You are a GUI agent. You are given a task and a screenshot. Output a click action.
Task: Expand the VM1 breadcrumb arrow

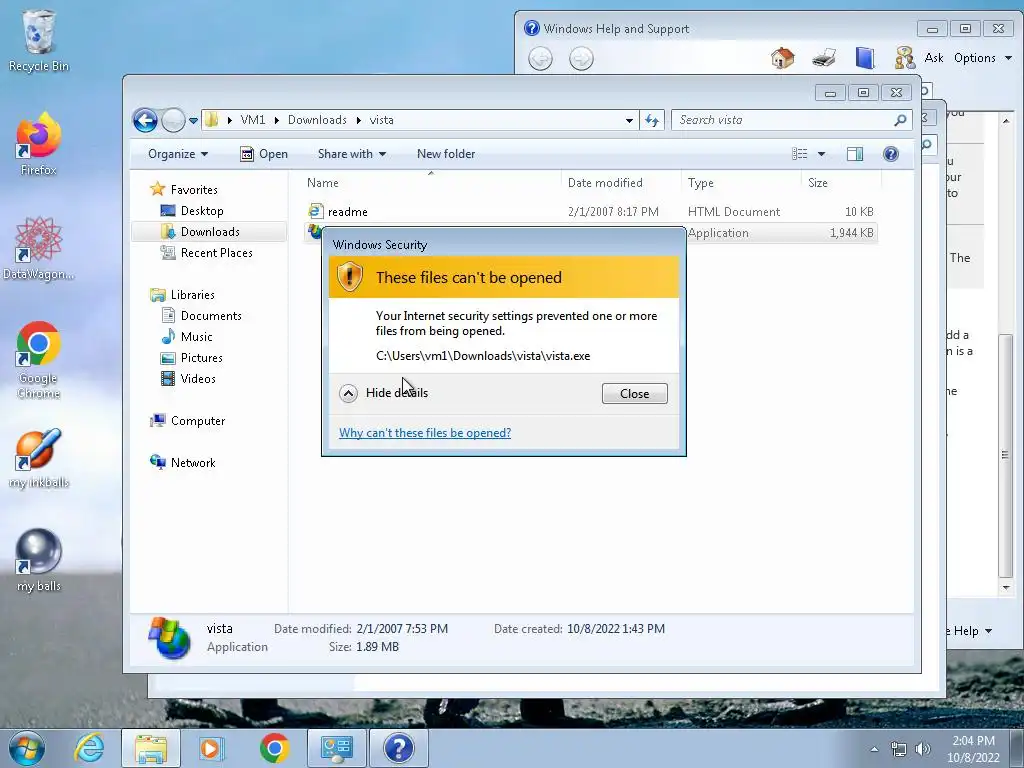coord(277,120)
